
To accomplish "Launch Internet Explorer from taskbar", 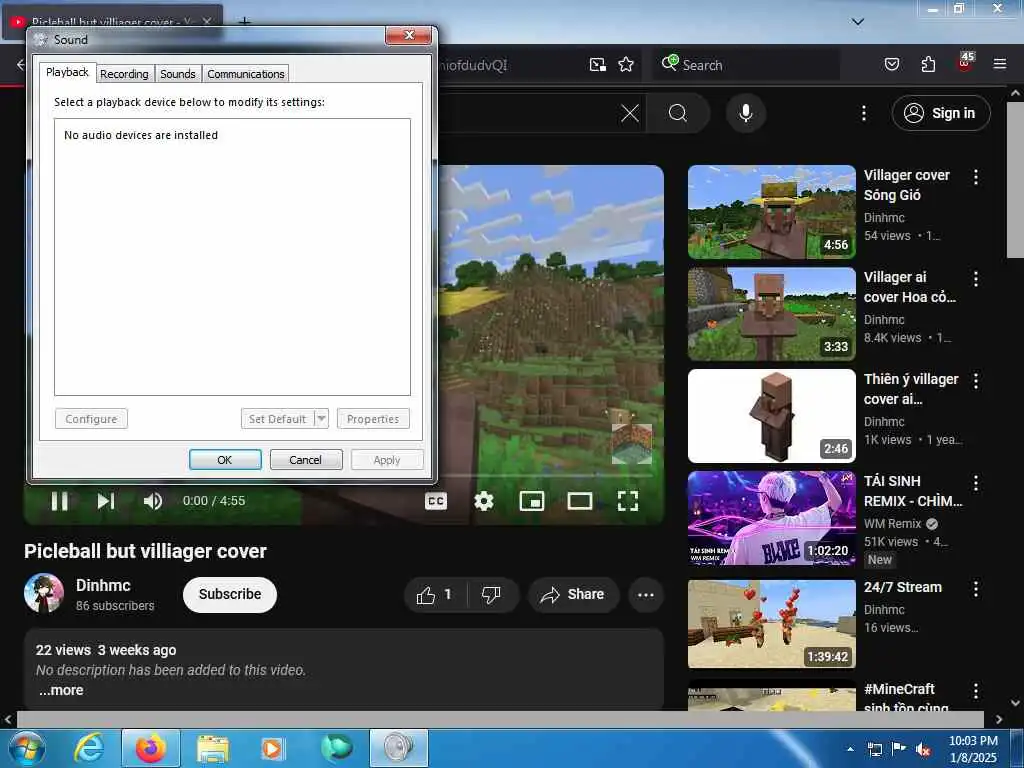I will 89,748.
